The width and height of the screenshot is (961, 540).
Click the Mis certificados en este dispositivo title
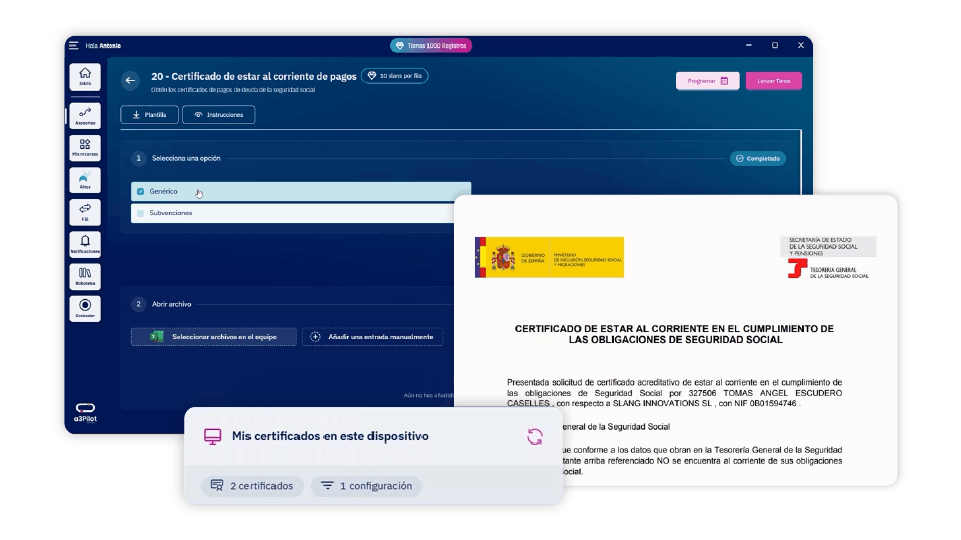point(330,436)
